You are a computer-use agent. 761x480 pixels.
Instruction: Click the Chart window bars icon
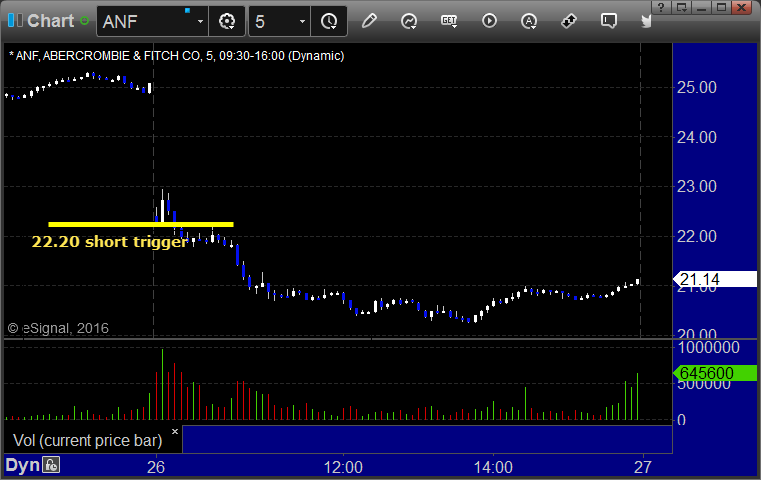(x=15, y=20)
